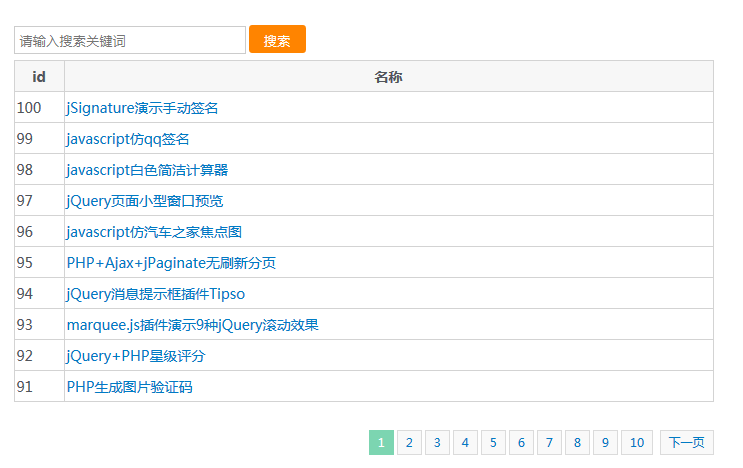
Task: Open the marquee.js插件 scrolling effects link
Action: point(192,325)
